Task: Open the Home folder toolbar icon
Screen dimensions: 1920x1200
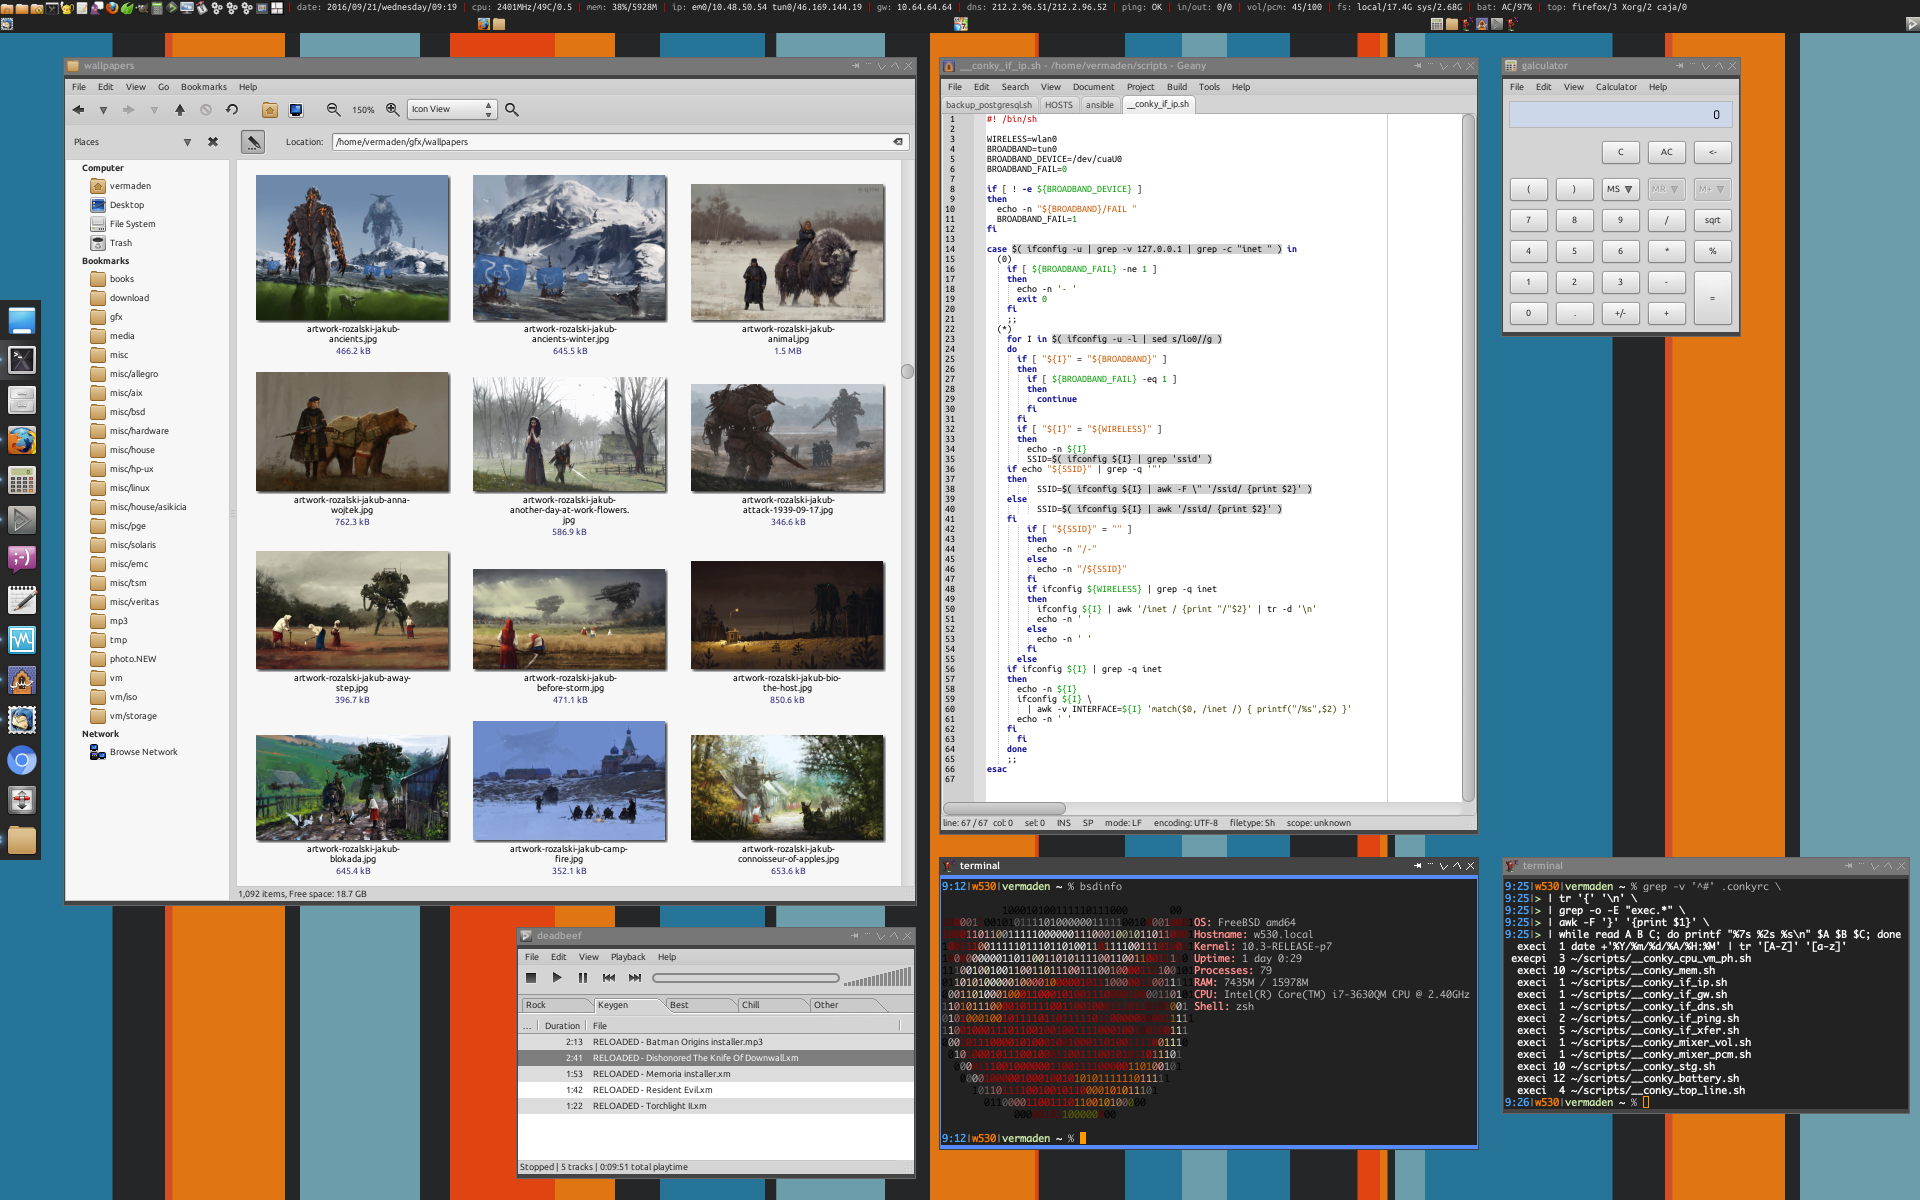Action: [270, 110]
